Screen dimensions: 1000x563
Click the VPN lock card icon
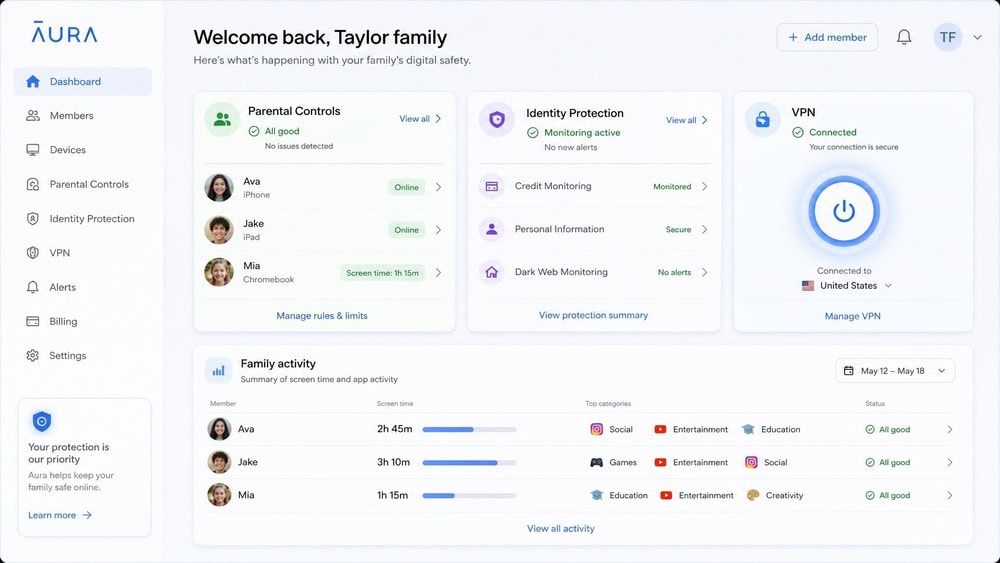(763, 119)
